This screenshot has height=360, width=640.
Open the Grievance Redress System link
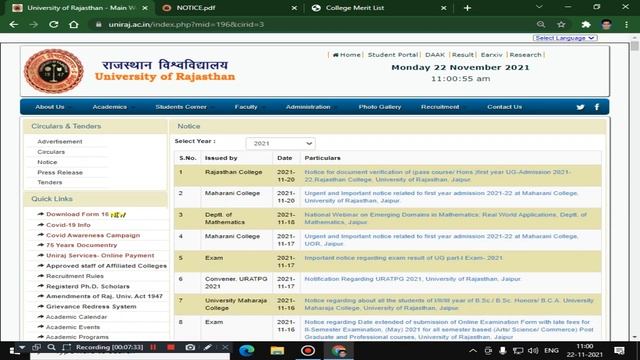(91, 307)
